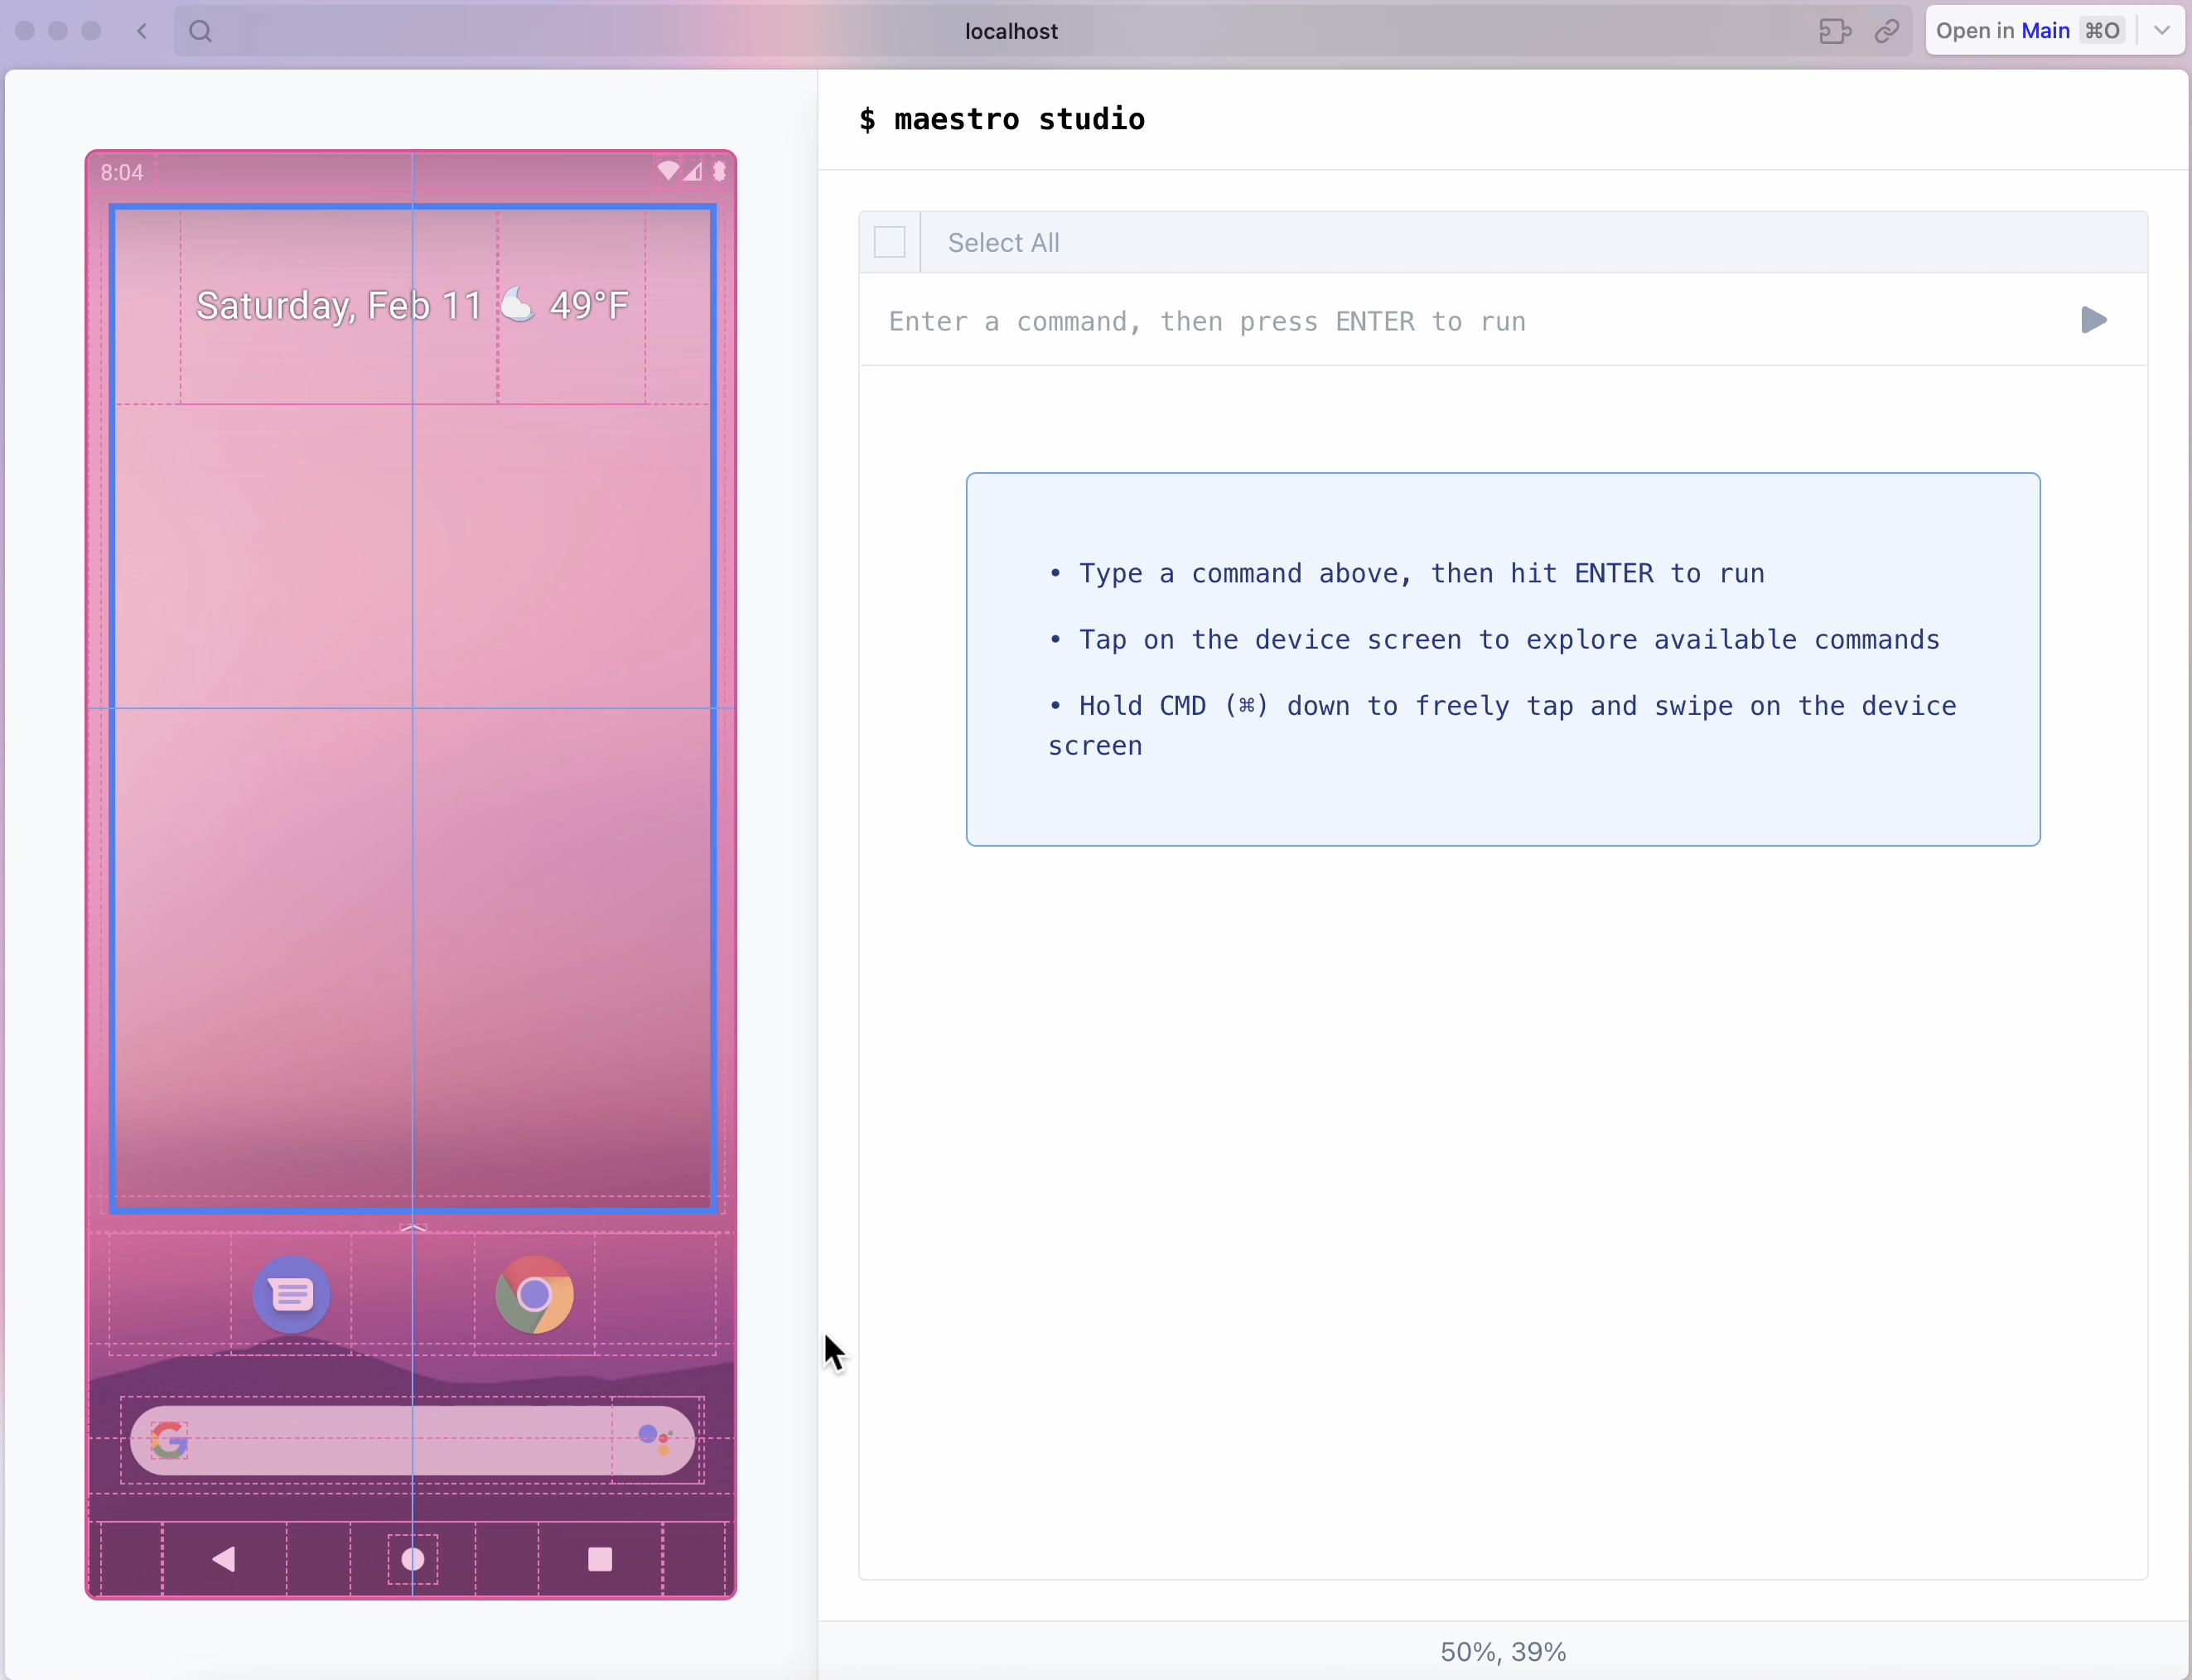
Task: Click the search magnifier icon in address bar
Action: click(201, 31)
